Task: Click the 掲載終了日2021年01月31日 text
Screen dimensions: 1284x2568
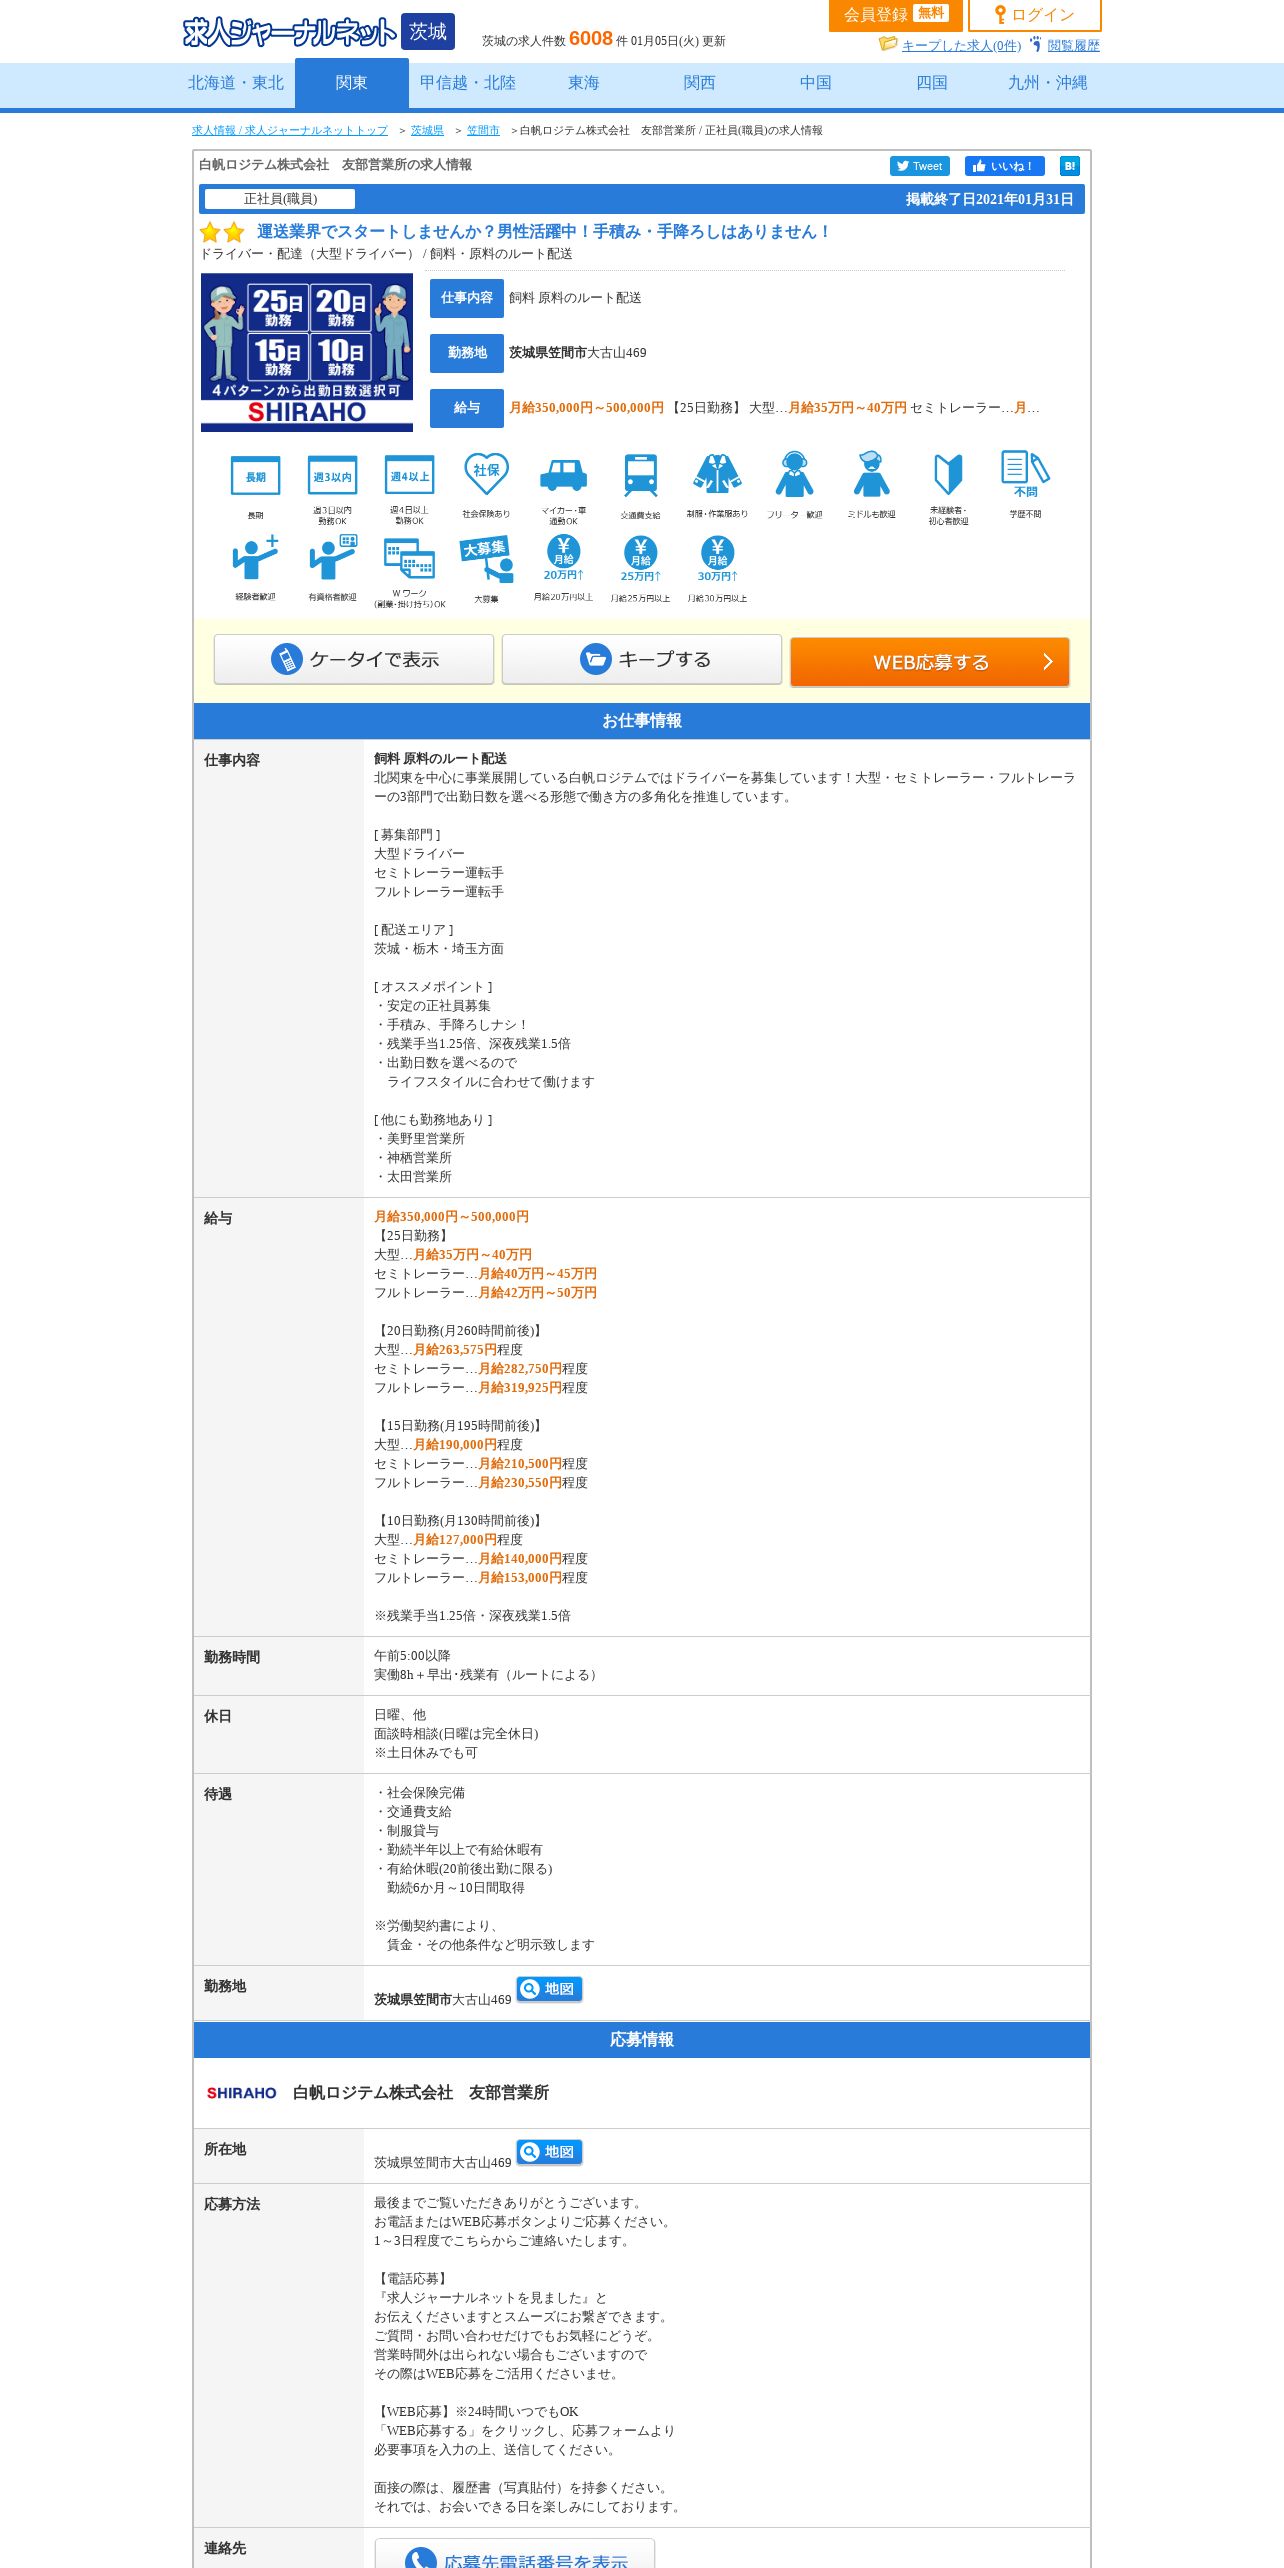Action: (x=990, y=199)
